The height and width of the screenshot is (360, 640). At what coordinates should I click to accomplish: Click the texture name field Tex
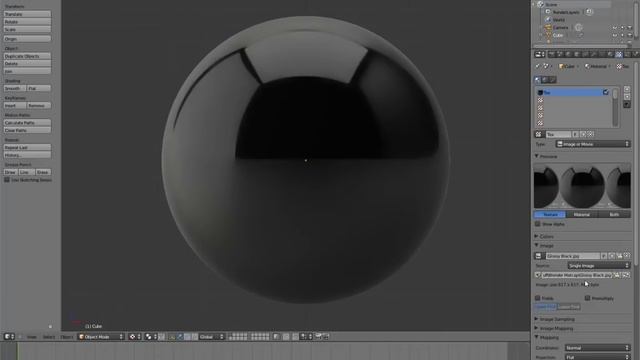click(558, 134)
